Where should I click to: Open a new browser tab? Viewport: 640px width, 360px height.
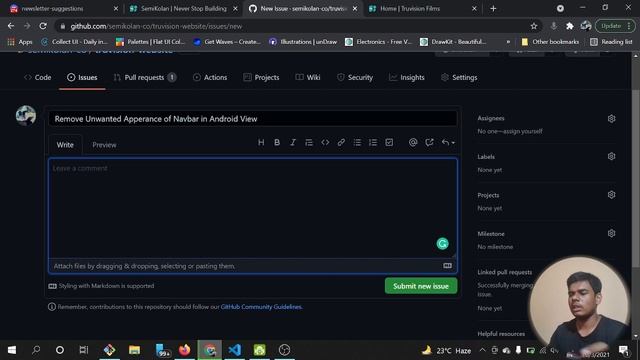pos(493,9)
